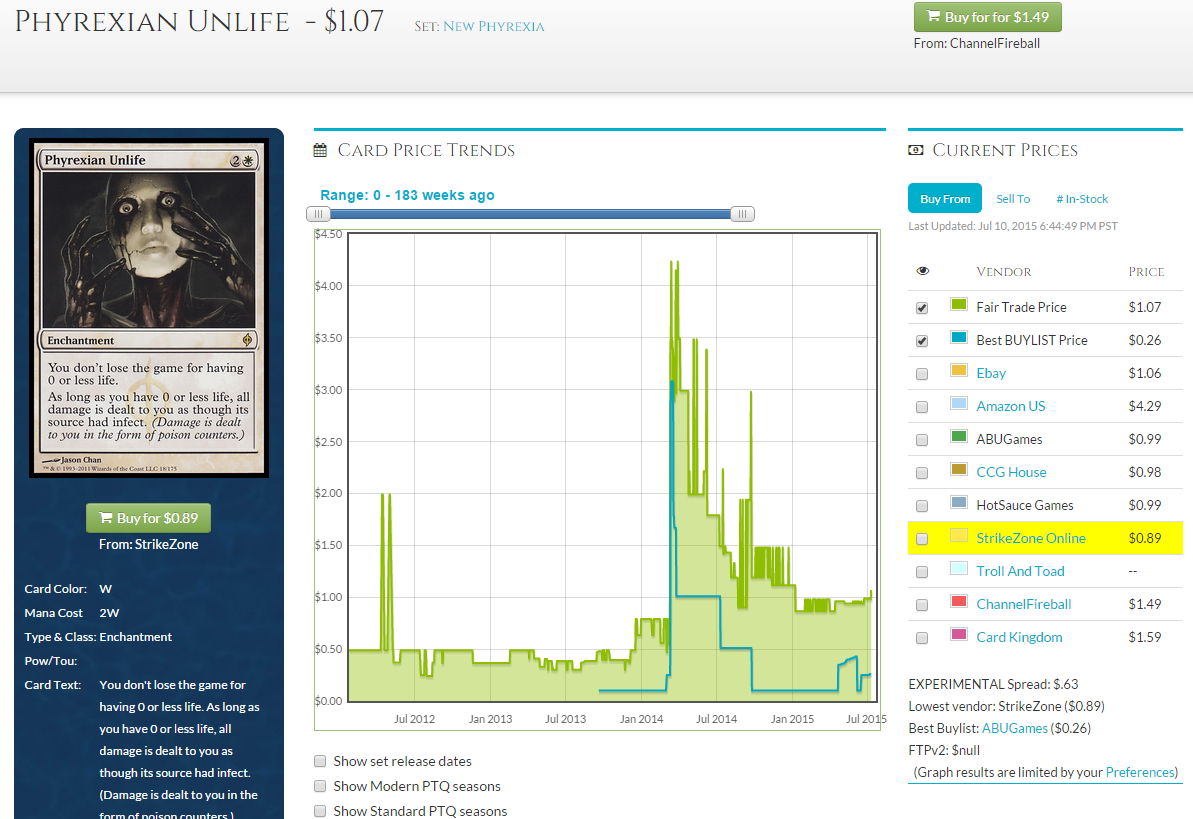This screenshot has height=819, width=1193.
Task: Click the Last Updated timestamp text
Action: 1013,226
